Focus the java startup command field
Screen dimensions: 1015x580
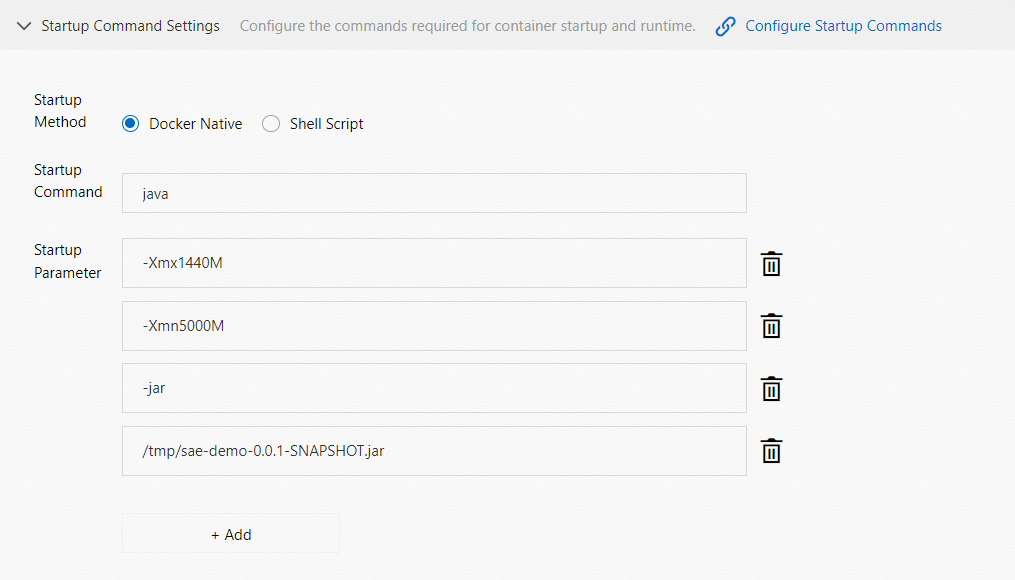coord(434,193)
